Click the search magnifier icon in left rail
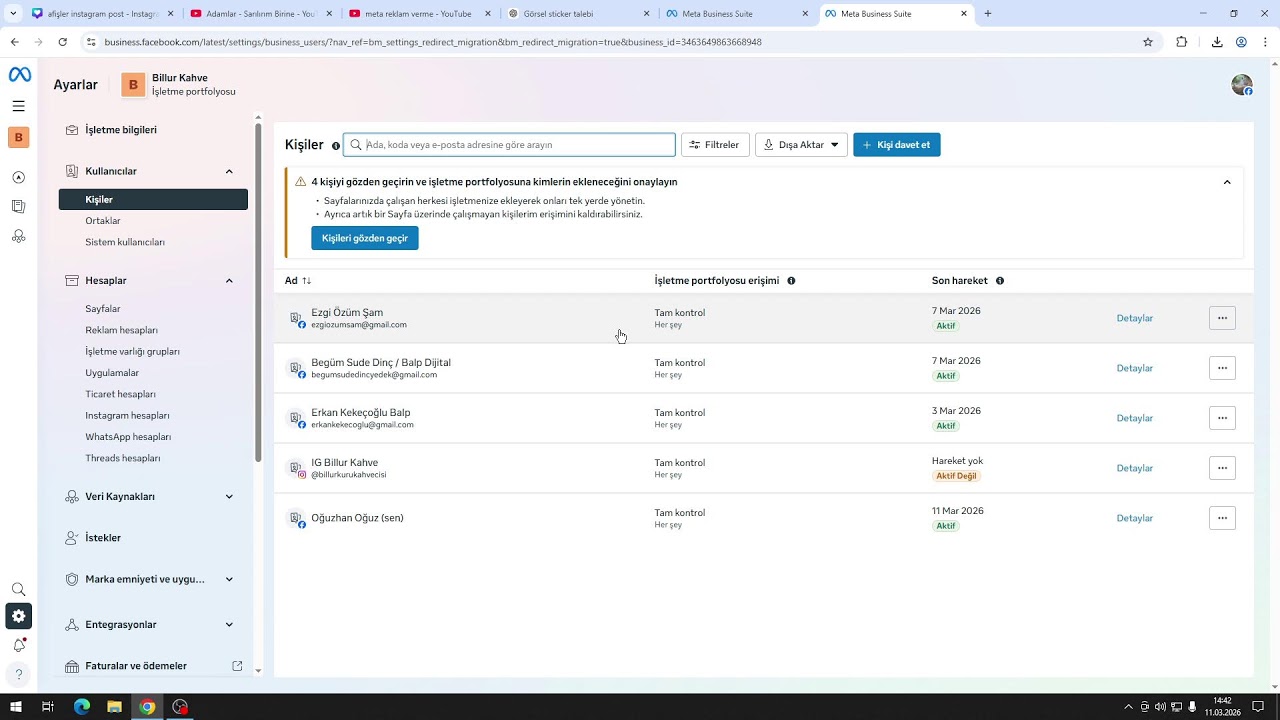 pyautogui.click(x=18, y=590)
